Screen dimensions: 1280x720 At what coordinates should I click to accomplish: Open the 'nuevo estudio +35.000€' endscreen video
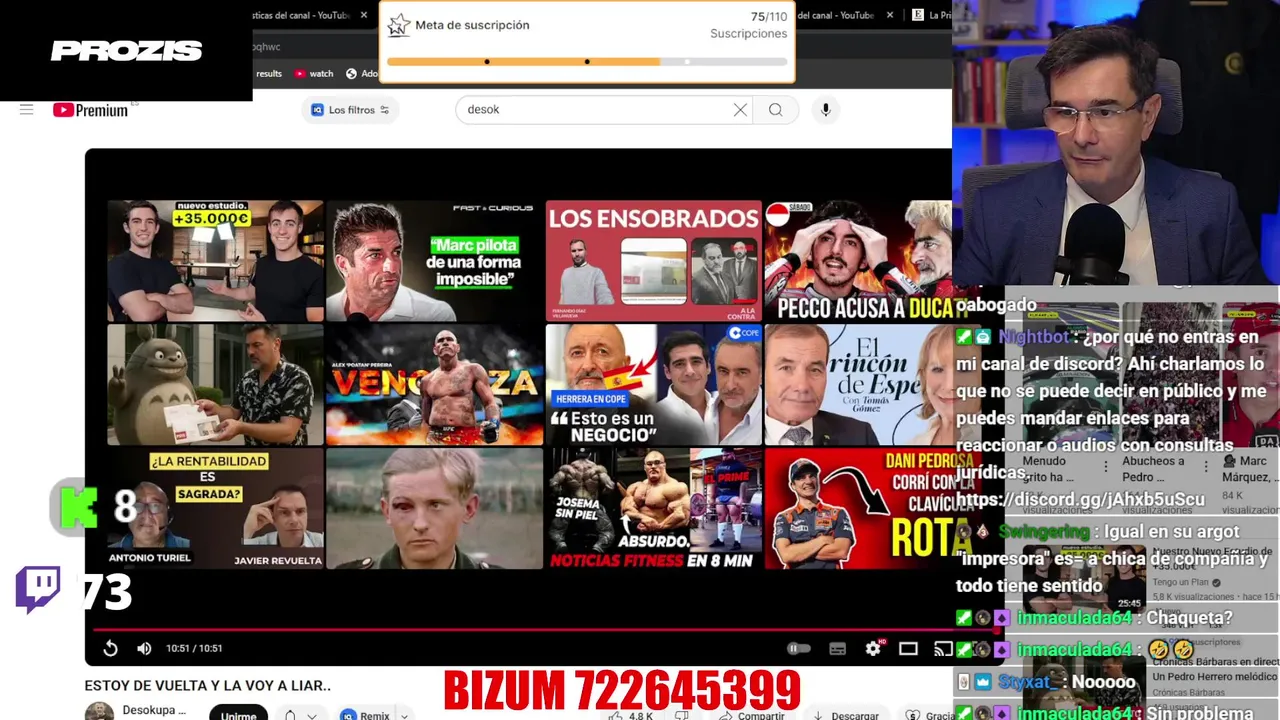[x=215, y=260]
